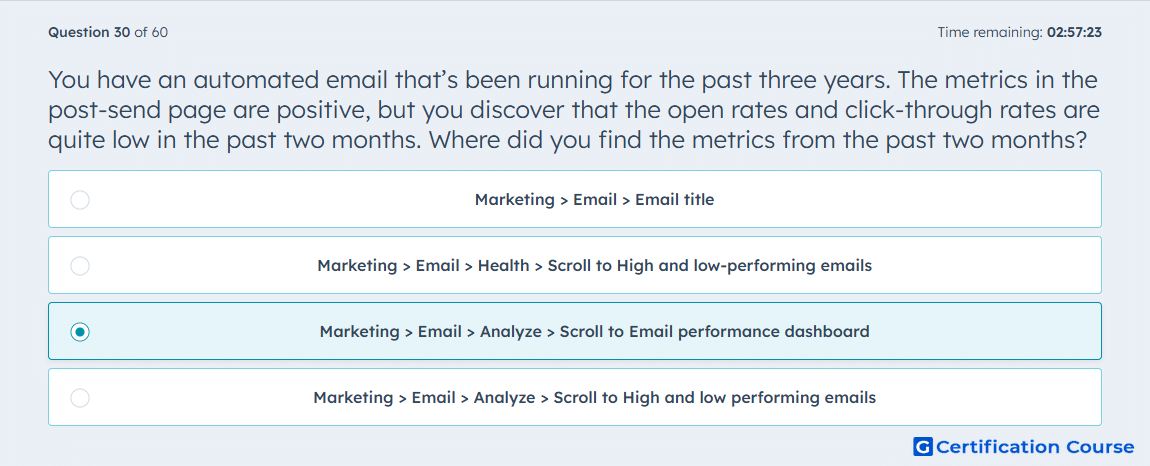The image size is (1150, 466).
Task: Click 'Email title' text in first answer
Action: (x=674, y=200)
